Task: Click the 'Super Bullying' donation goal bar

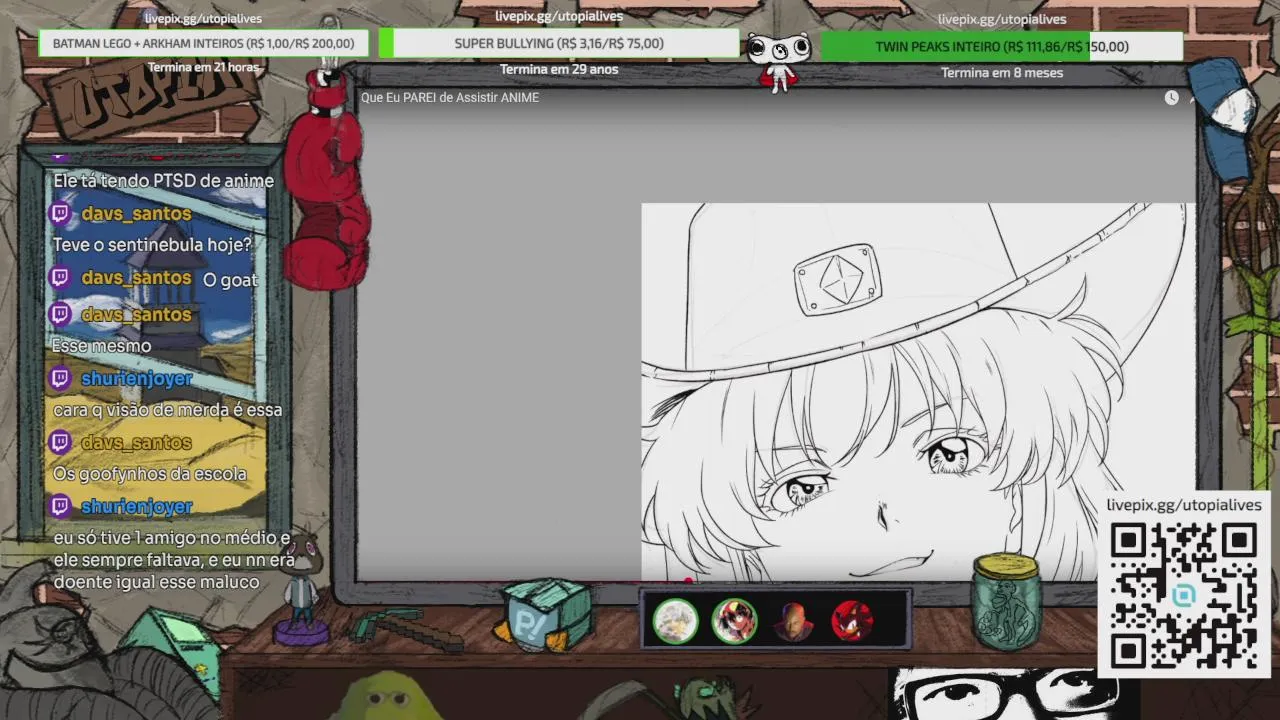Action: pos(559,43)
